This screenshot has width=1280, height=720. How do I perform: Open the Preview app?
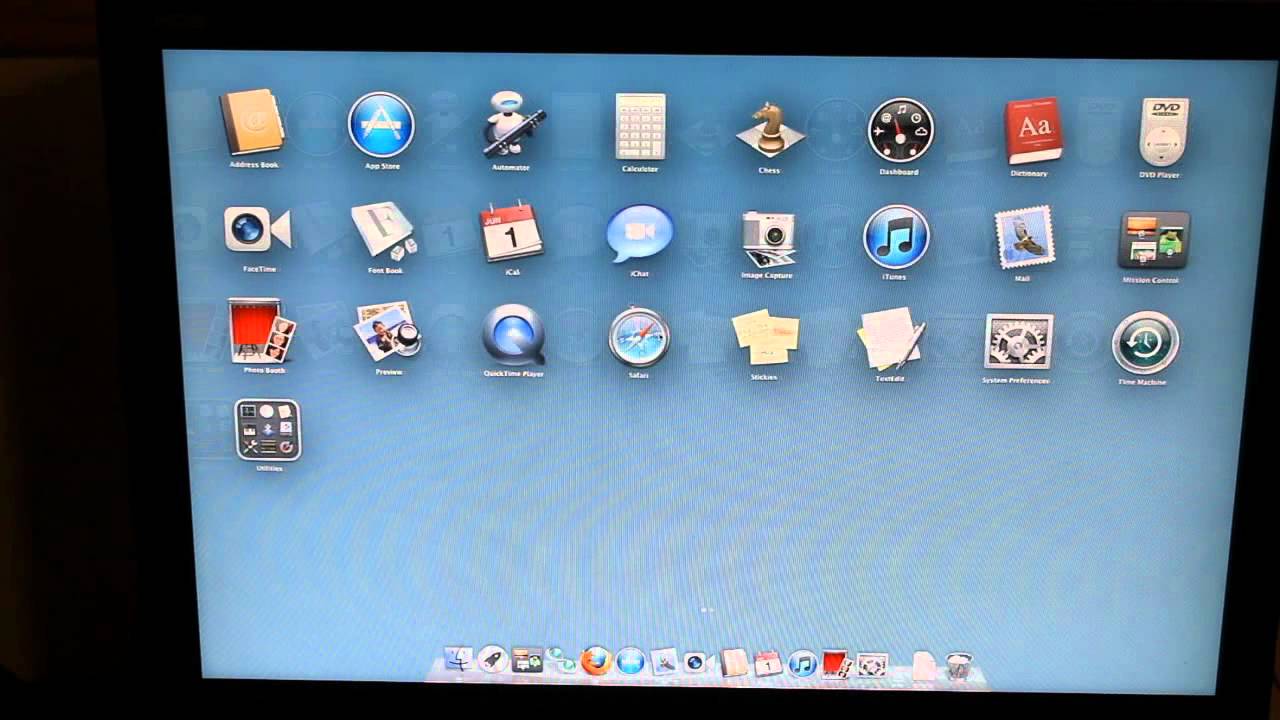click(388, 332)
